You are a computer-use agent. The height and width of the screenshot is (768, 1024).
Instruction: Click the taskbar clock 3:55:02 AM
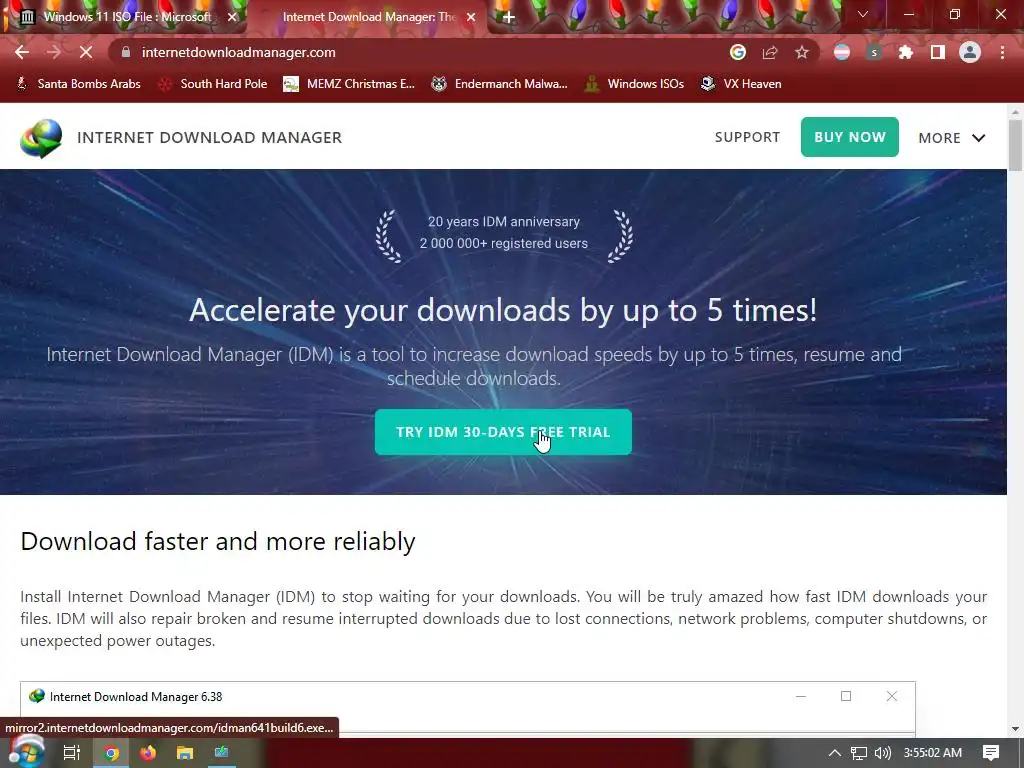[x=933, y=753]
